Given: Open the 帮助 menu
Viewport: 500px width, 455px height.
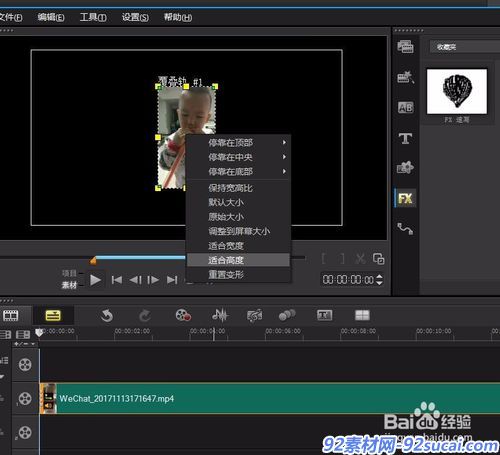Looking at the screenshot, I should 178,17.
